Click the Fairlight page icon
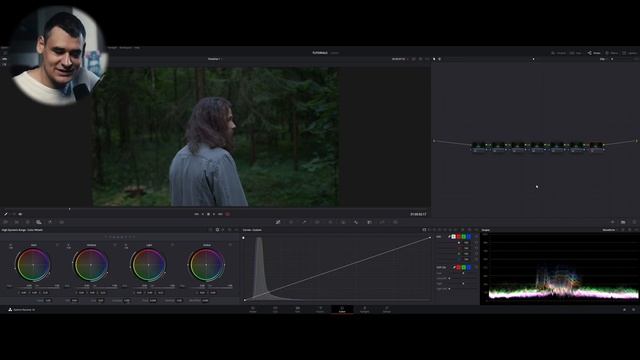The width and height of the screenshot is (640, 360). coord(364,309)
